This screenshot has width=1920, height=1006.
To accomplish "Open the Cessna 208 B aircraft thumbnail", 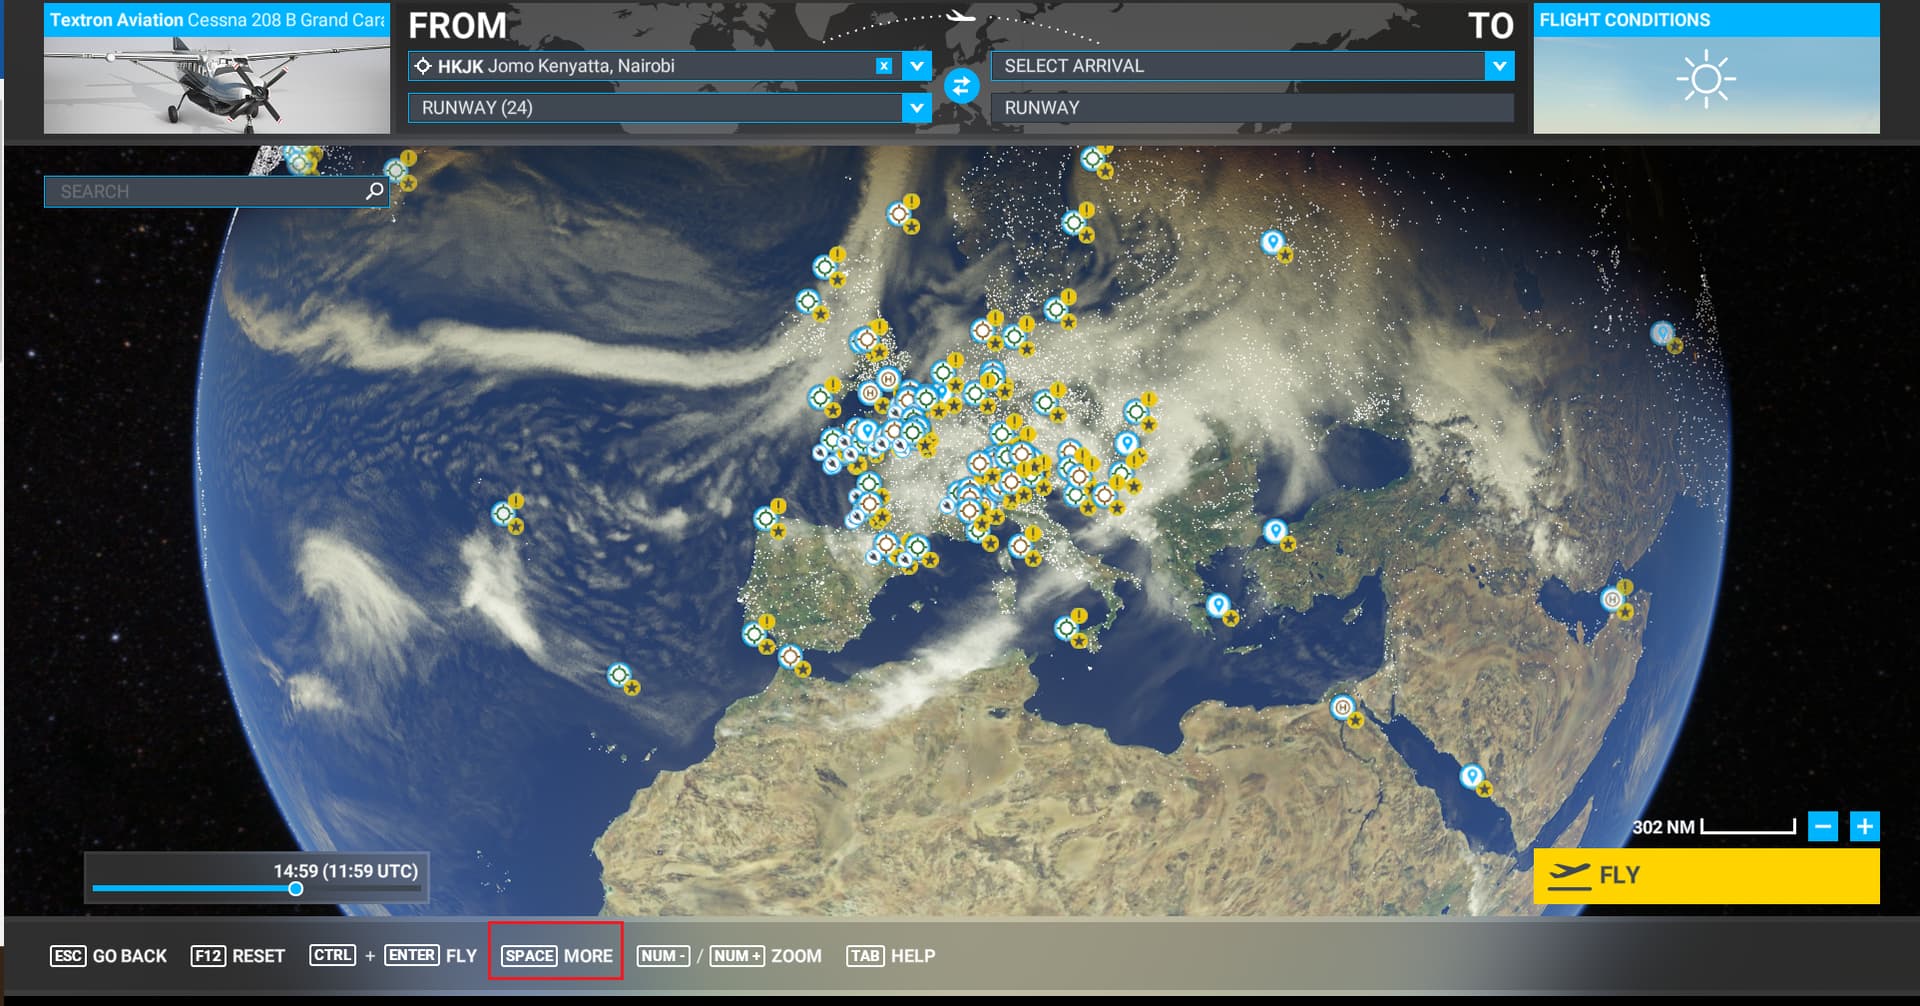I will pyautogui.click(x=217, y=68).
